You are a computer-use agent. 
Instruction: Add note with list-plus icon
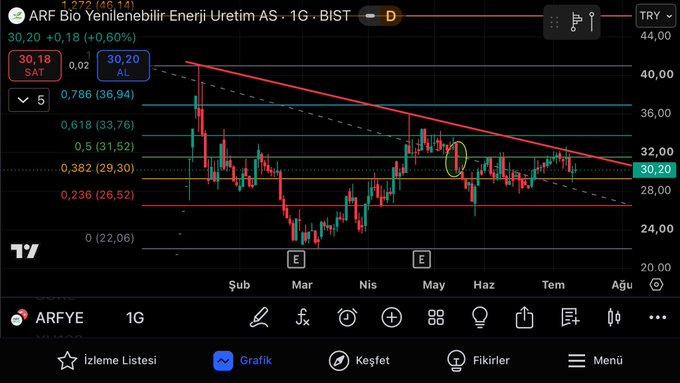pos(570,318)
